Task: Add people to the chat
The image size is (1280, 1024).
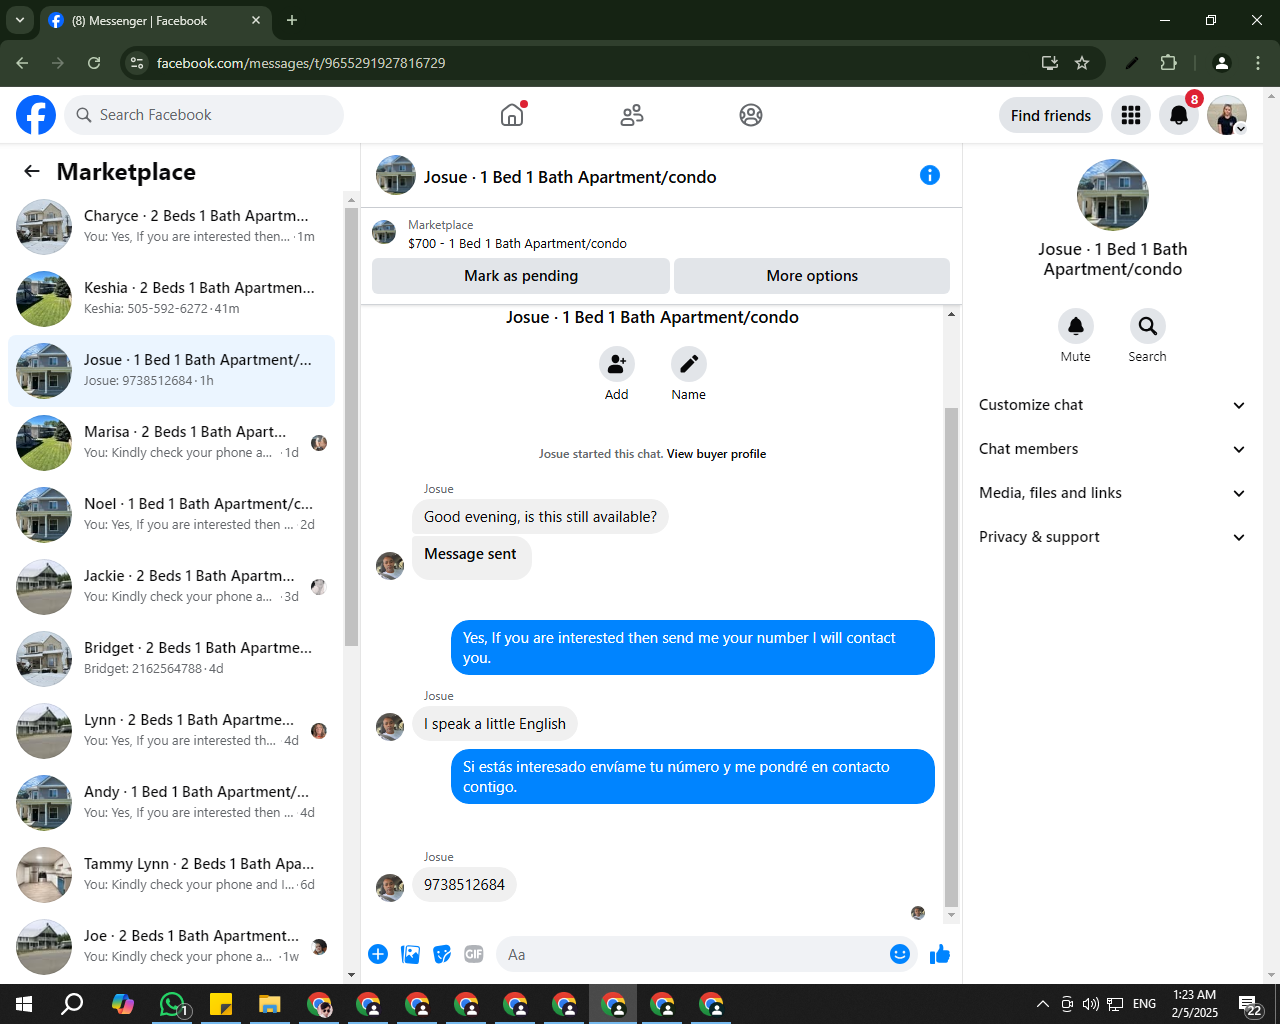Action: pyautogui.click(x=617, y=364)
